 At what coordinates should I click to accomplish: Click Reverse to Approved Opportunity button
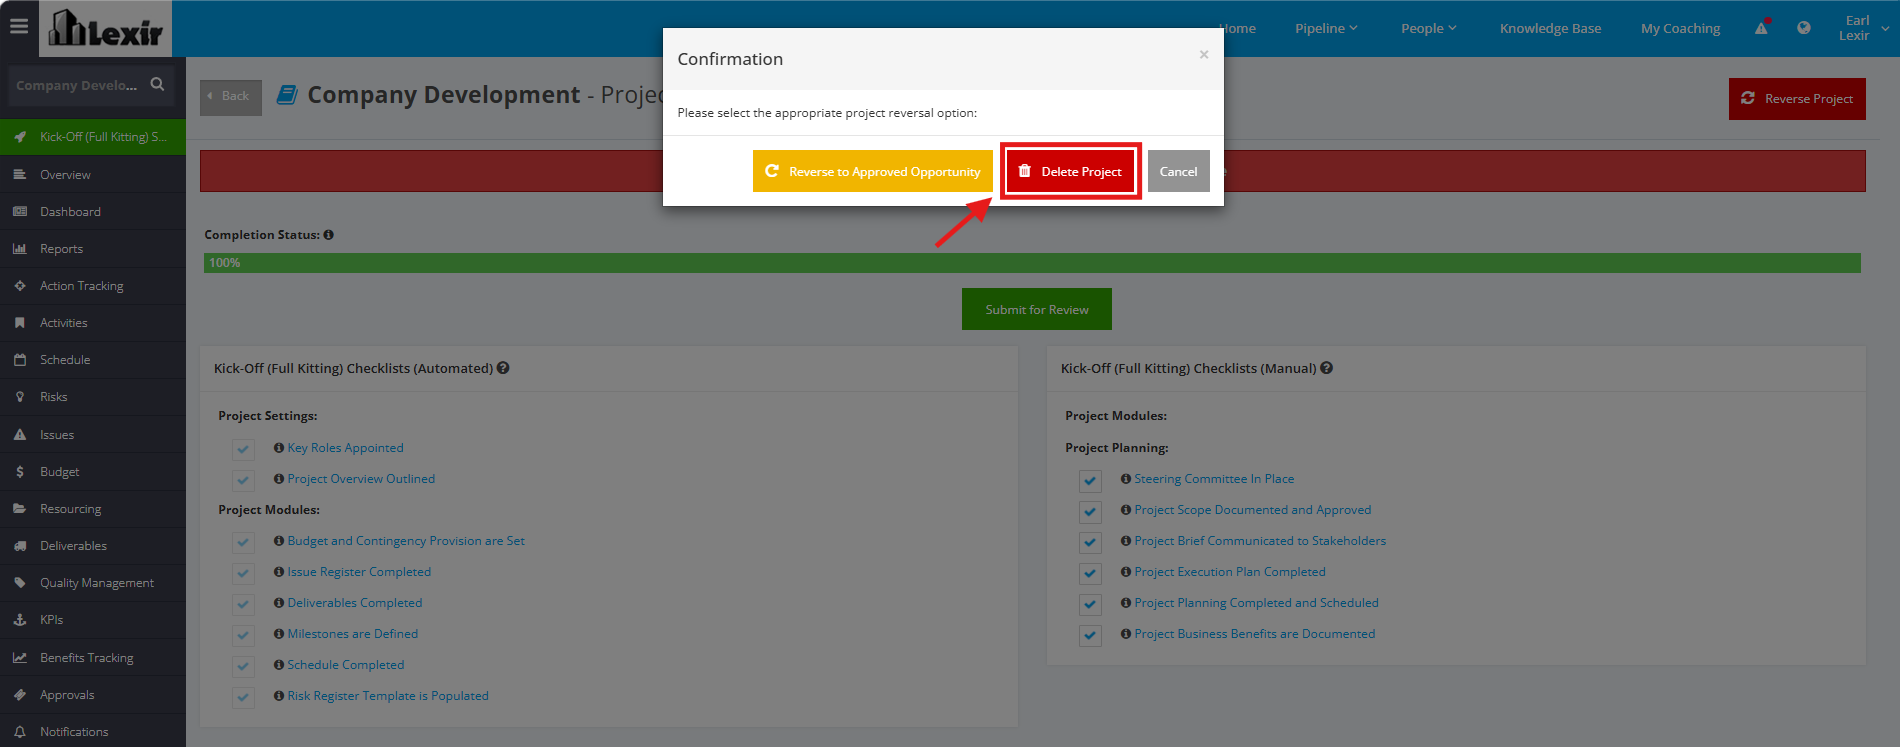pos(873,171)
